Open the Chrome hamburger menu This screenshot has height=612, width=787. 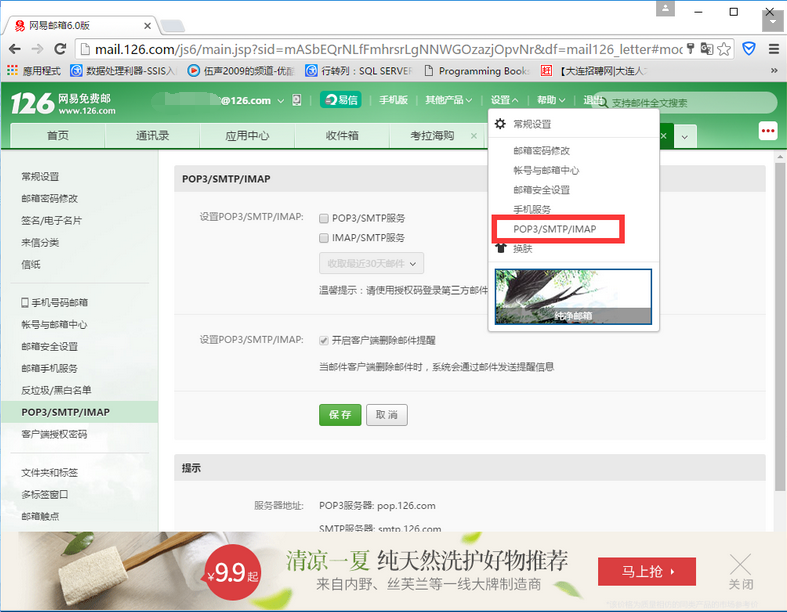pyautogui.click(x=774, y=49)
